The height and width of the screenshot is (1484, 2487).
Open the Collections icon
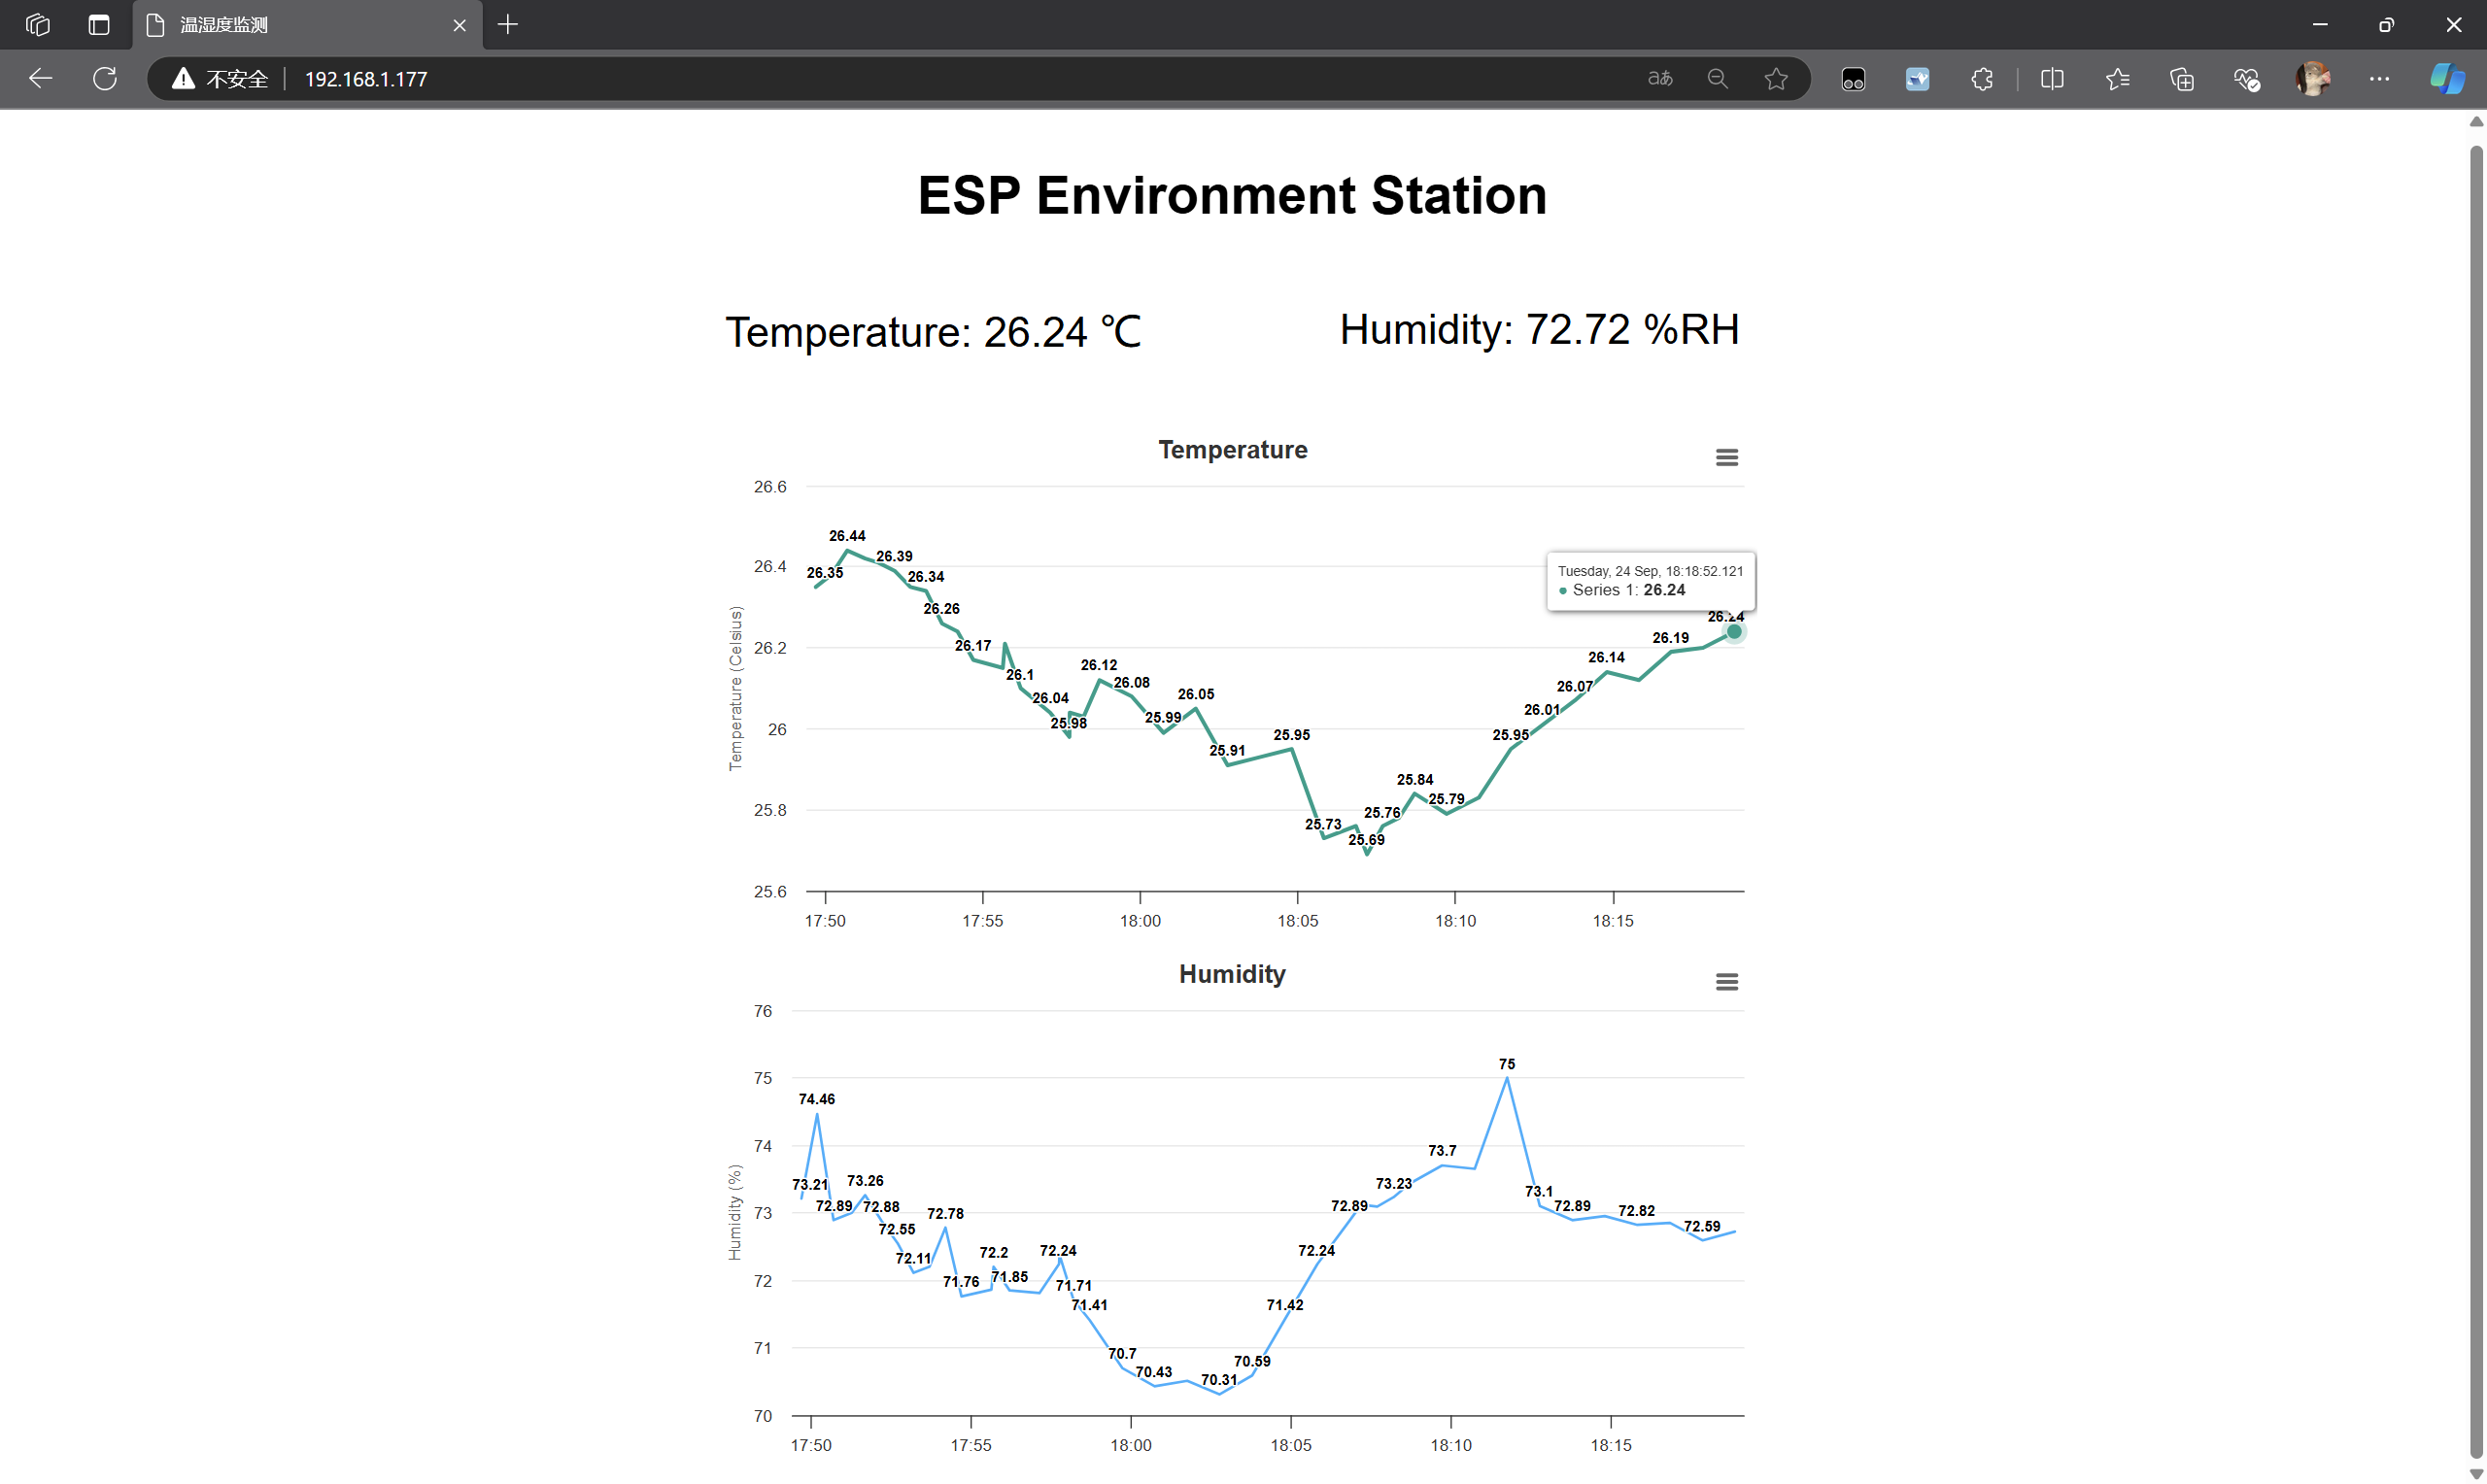pos(2181,78)
